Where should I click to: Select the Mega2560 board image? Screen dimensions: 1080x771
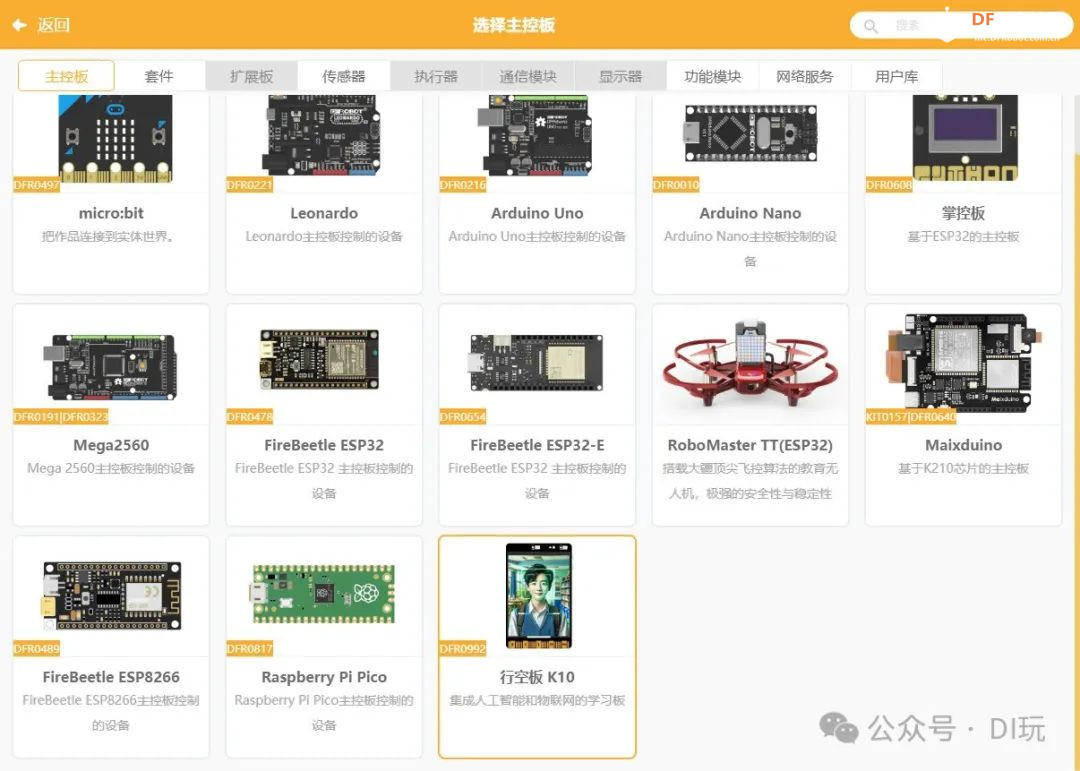click(x=112, y=367)
